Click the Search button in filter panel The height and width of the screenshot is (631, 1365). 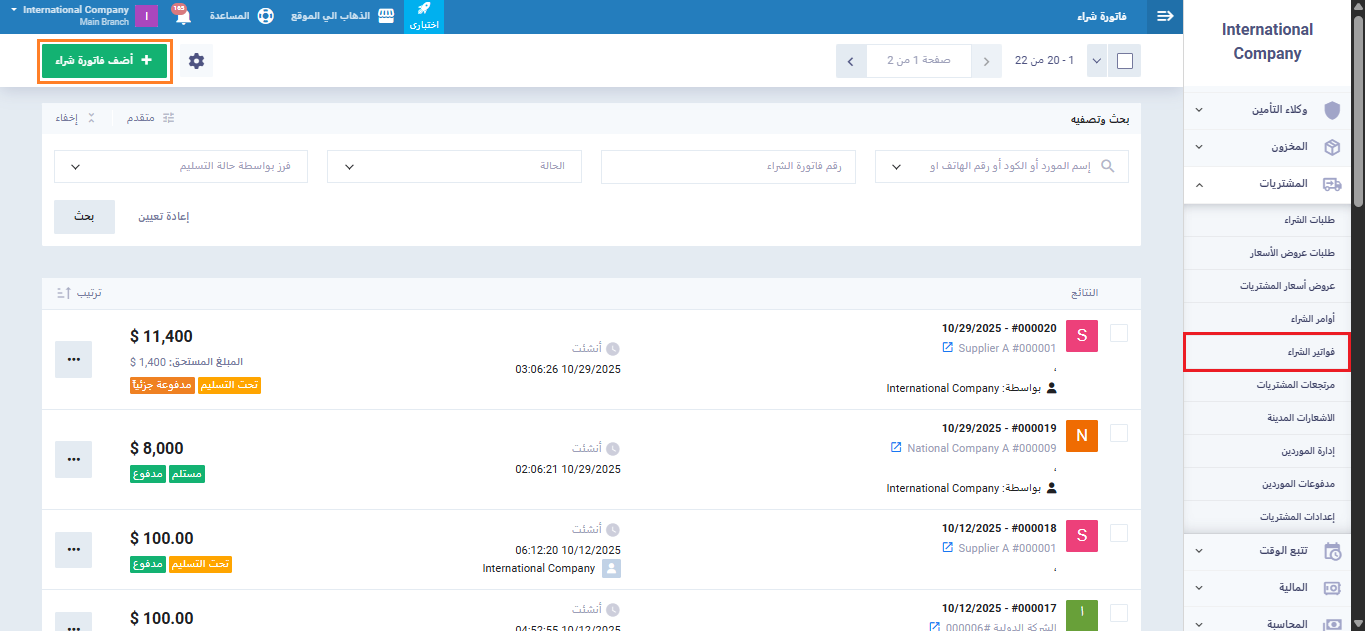click(84, 216)
